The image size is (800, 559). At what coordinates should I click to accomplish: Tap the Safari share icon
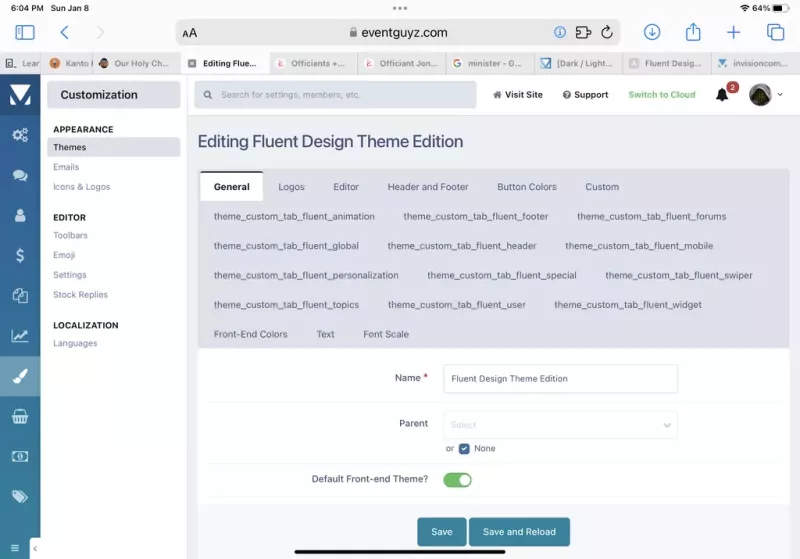click(x=693, y=32)
